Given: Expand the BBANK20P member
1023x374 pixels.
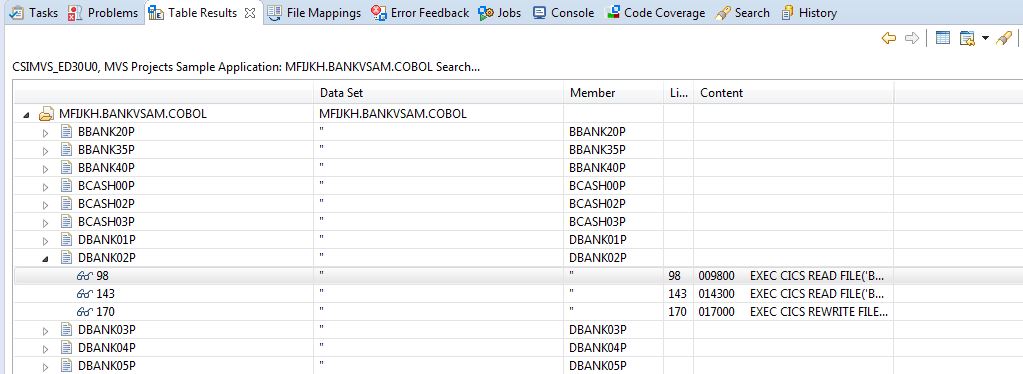Looking at the screenshot, I should 45,132.
